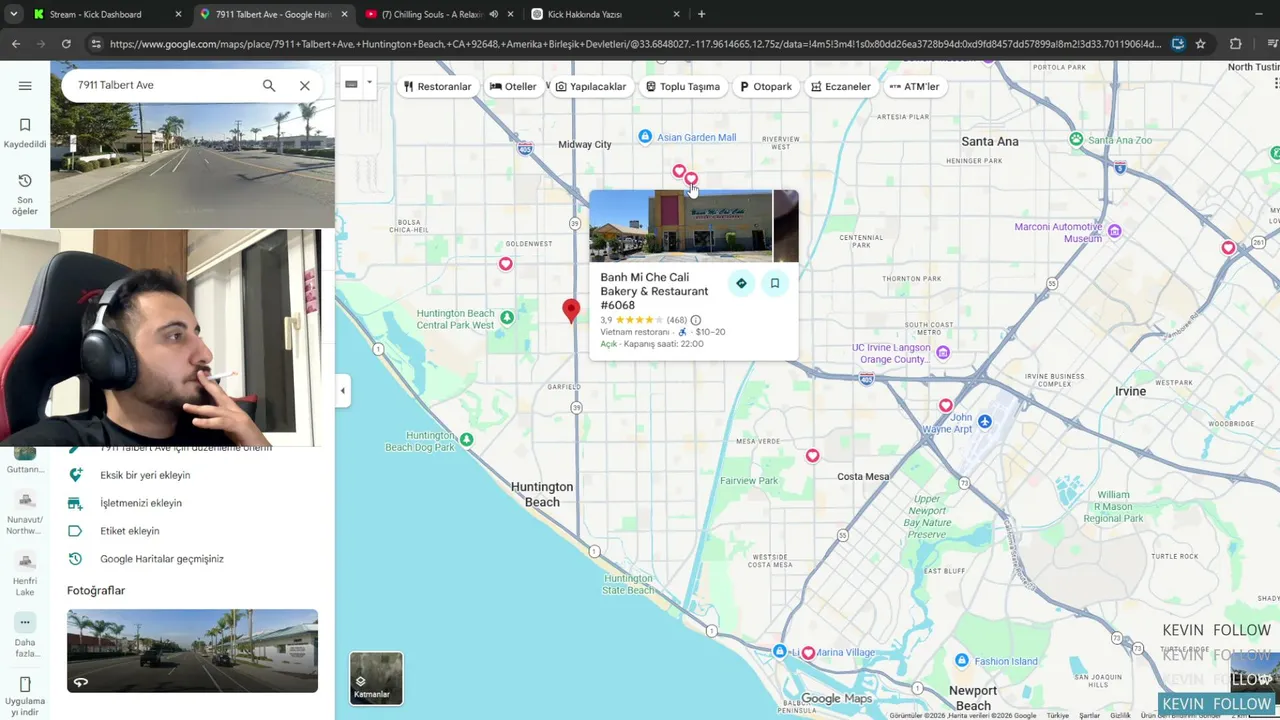Click the UC Irvine Langson Orange County marker

943,353
